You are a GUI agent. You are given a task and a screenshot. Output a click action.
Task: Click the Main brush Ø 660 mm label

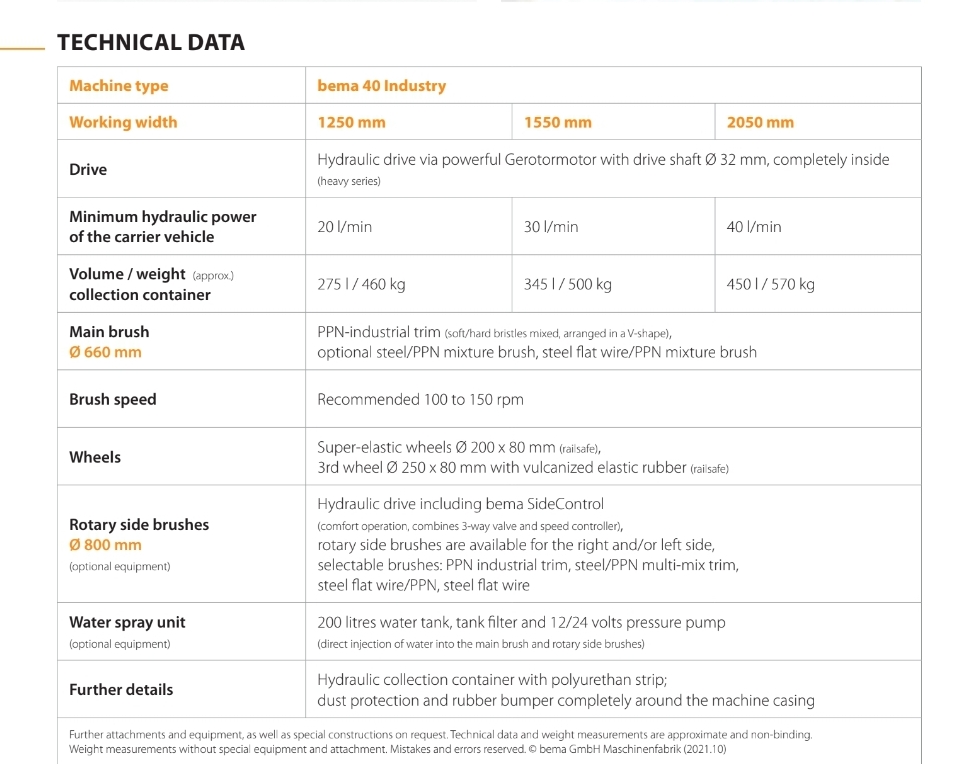point(109,342)
